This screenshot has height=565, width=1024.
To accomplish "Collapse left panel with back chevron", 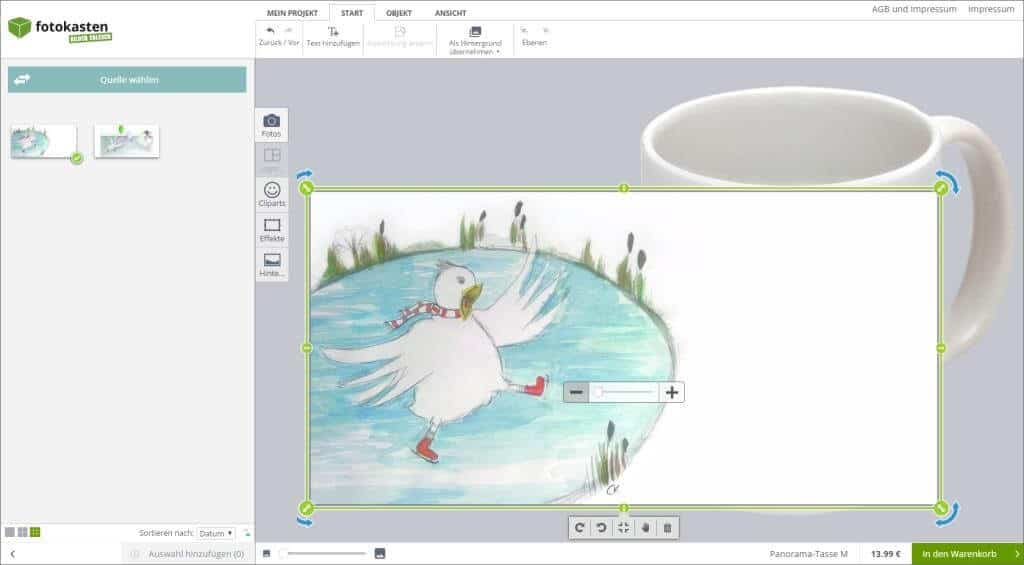I will click(x=12, y=554).
